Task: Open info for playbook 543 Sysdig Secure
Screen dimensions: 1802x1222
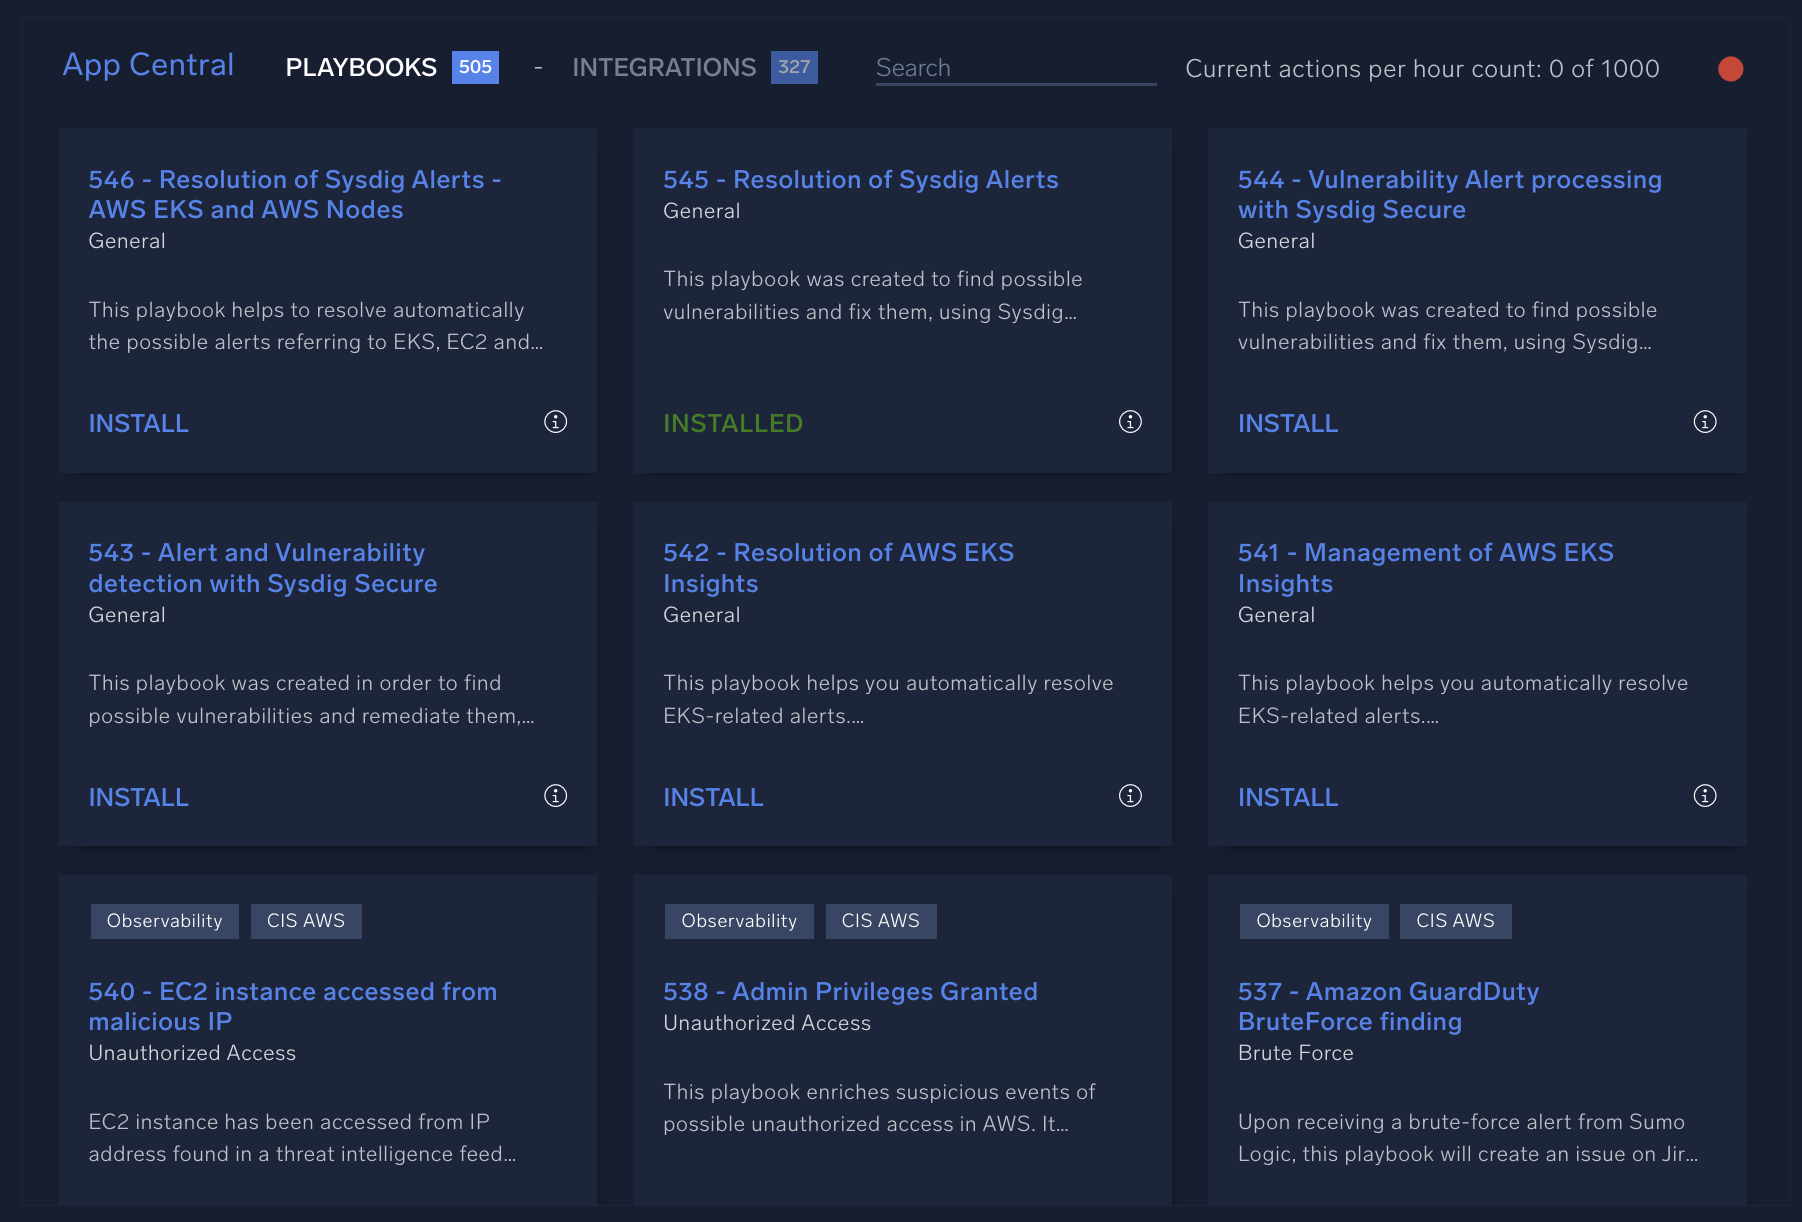Action: point(556,796)
